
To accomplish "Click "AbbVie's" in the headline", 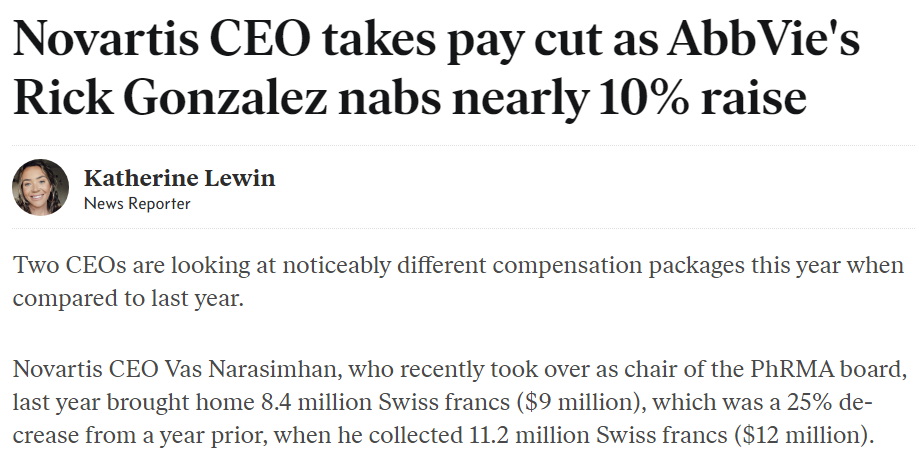I will click(763, 40).
